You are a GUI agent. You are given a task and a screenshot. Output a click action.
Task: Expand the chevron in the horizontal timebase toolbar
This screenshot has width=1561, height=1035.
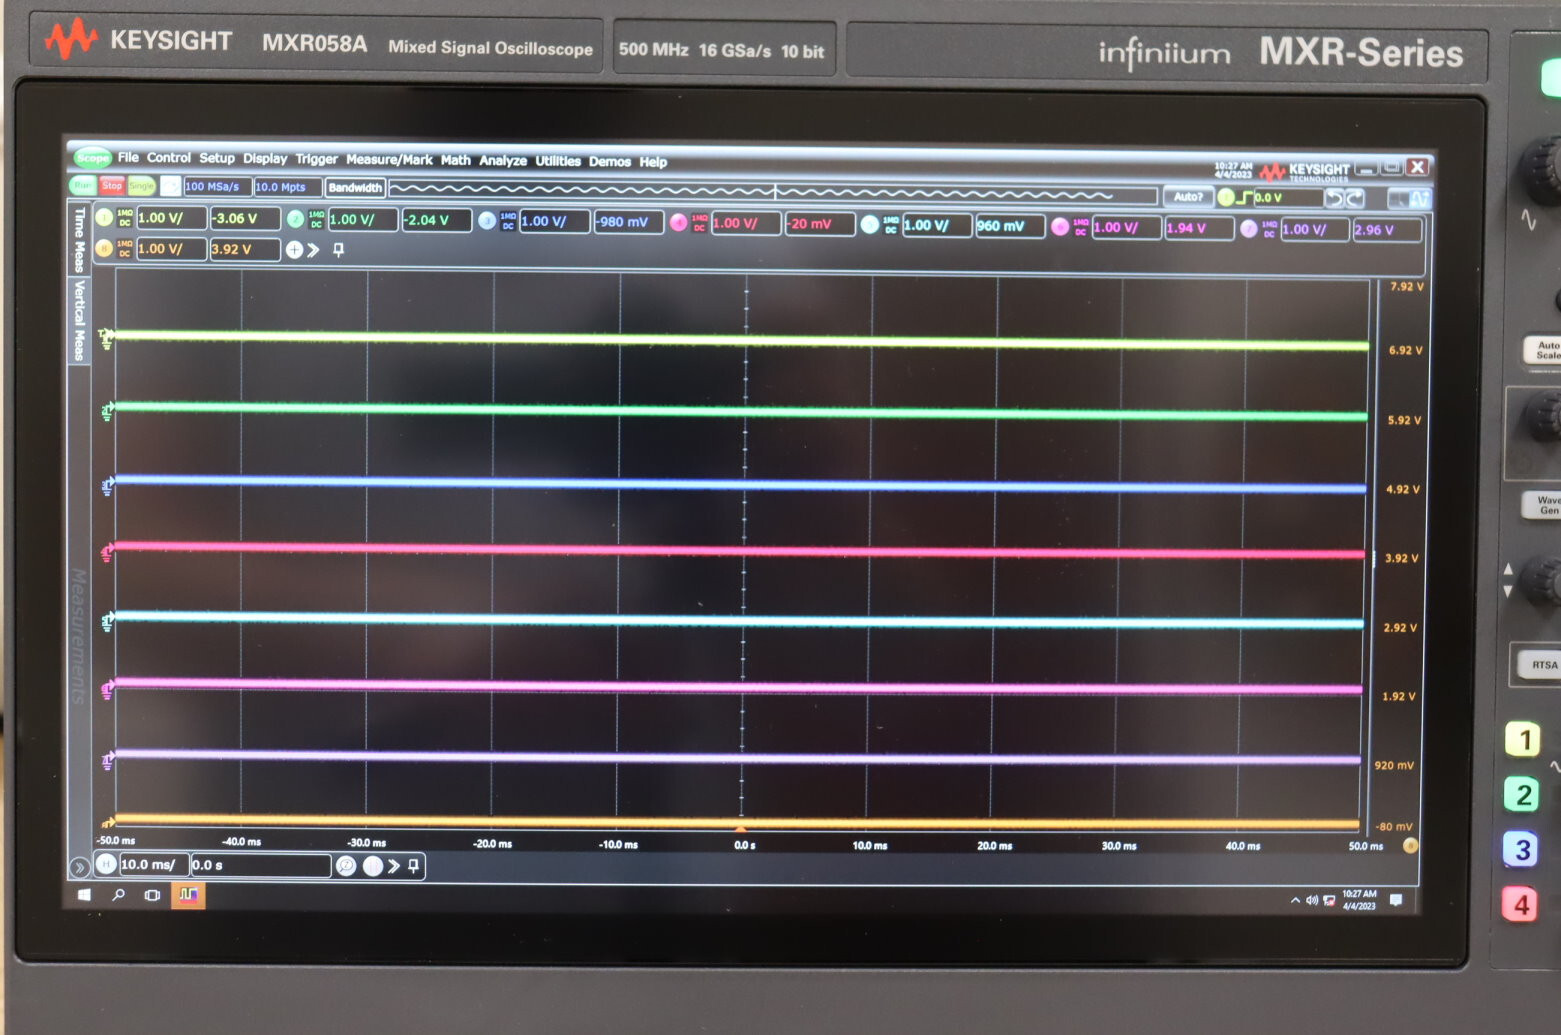395,866
